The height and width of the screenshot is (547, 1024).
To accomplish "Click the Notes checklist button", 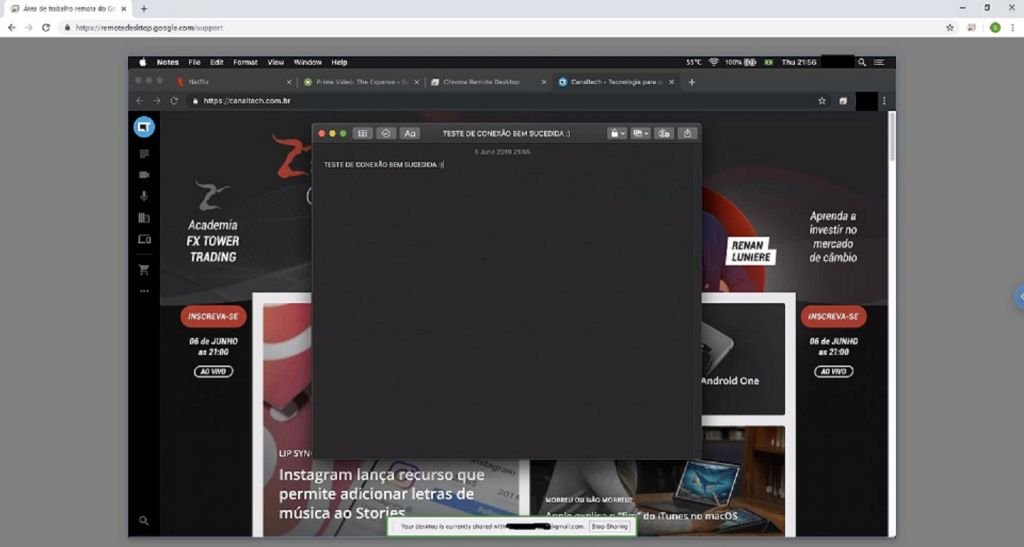I will (x=385, y=133).
